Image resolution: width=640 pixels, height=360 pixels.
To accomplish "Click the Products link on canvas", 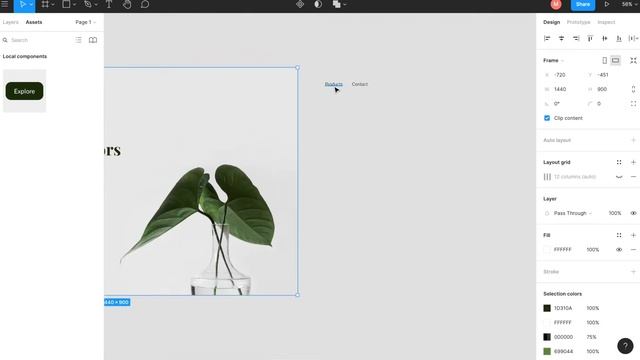I will [x=333, y=84].
